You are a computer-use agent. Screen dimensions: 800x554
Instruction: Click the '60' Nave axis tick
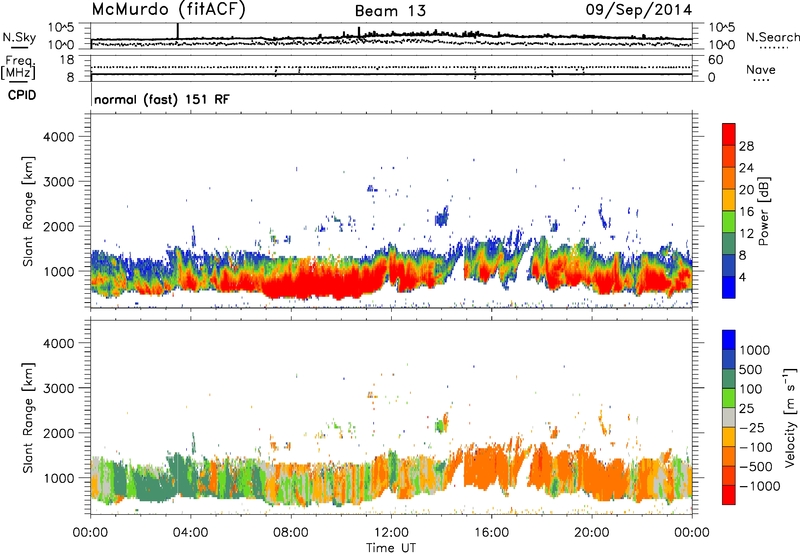pos(715,60)
